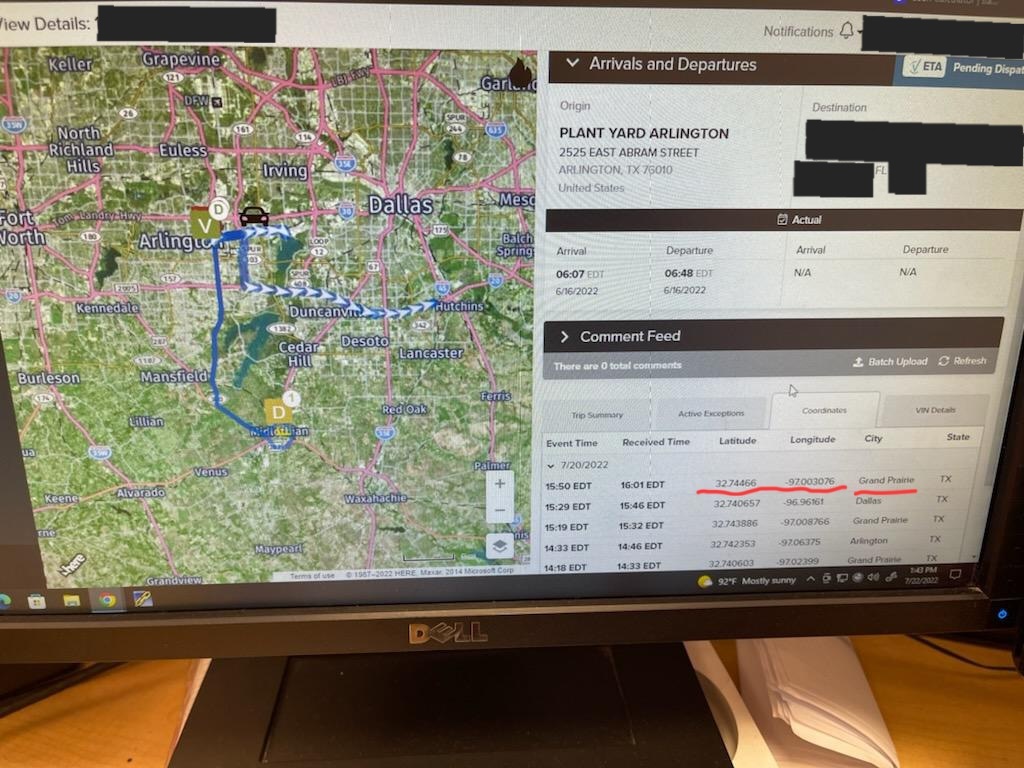Click the Dallas label on the map

pos(400,206)
